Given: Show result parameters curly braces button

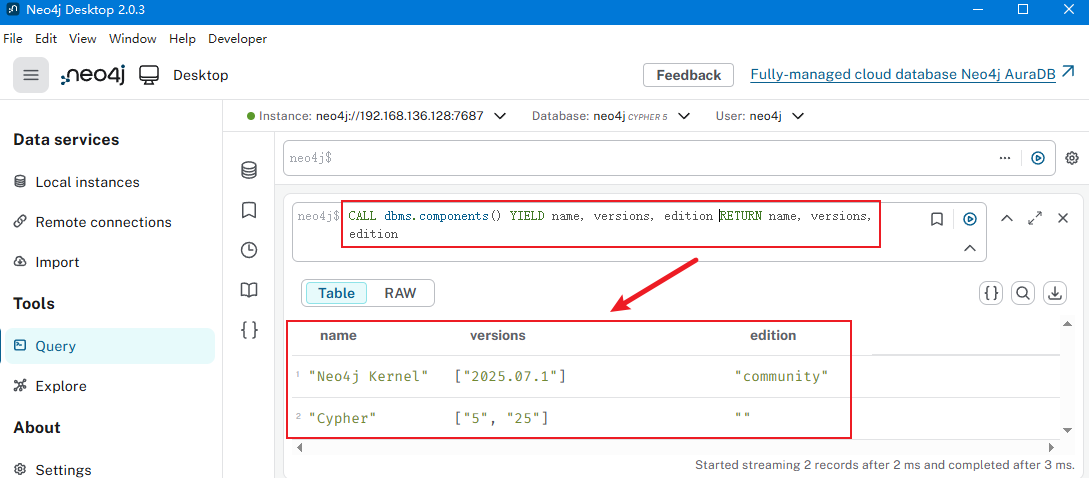Looking at the screenshot, I should (x=991, y=293).
